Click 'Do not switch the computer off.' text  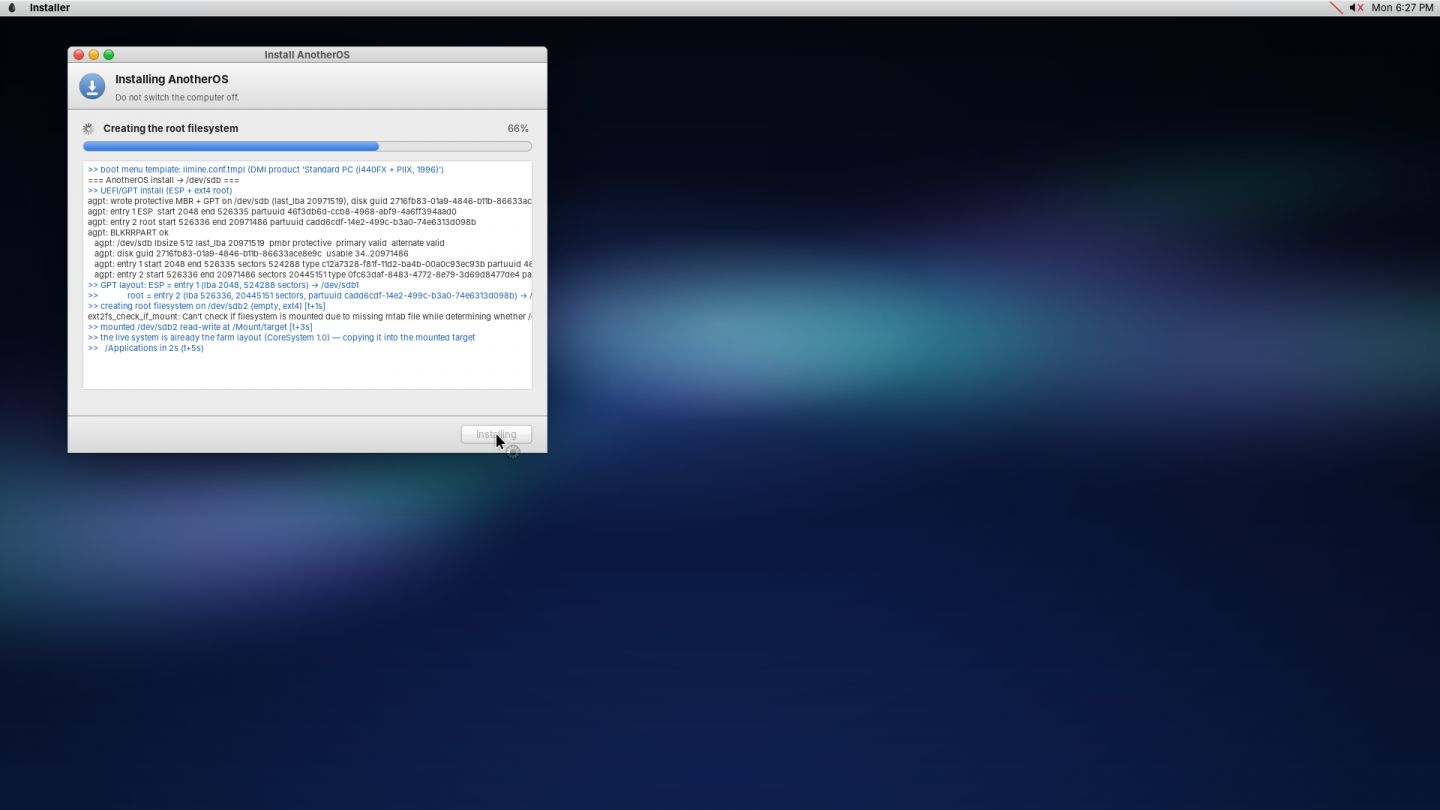177,98
